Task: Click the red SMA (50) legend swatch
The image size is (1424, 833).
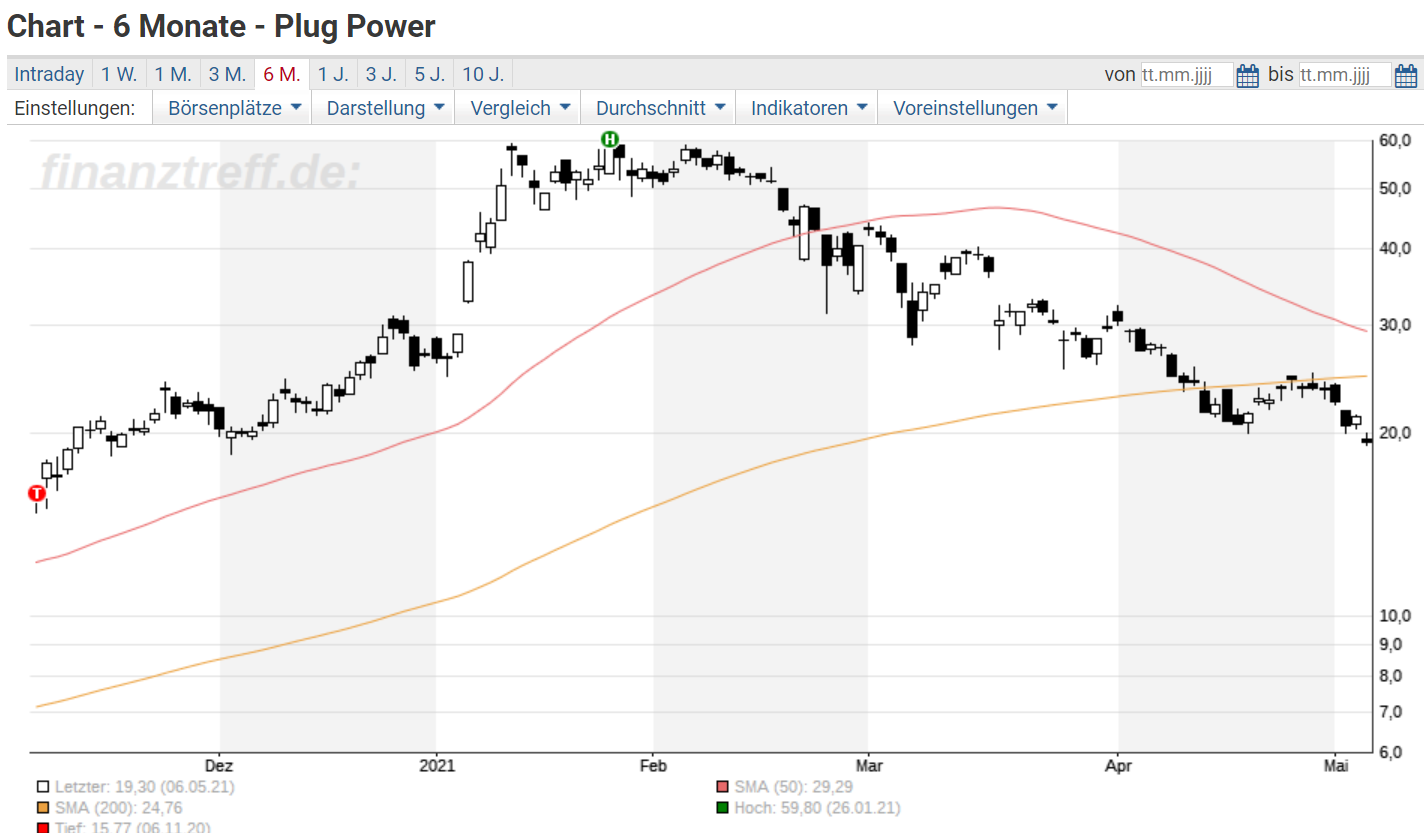Action: tap(722, 787)
